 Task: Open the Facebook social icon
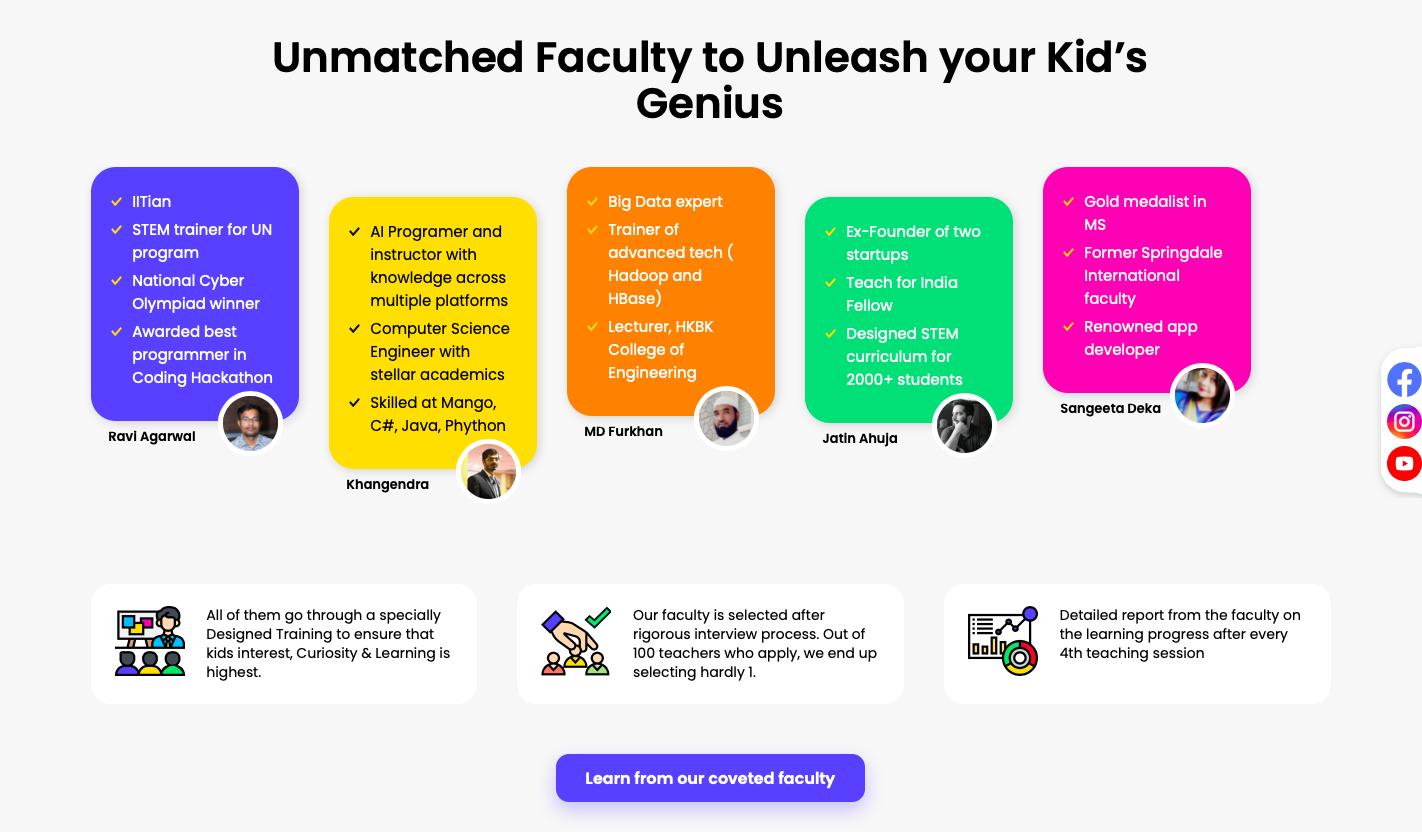1404,380
